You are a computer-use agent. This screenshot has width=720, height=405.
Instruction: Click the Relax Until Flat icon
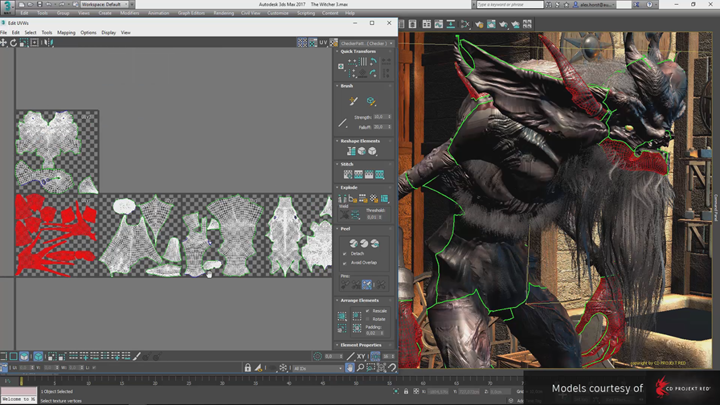(x=362, y=151)
